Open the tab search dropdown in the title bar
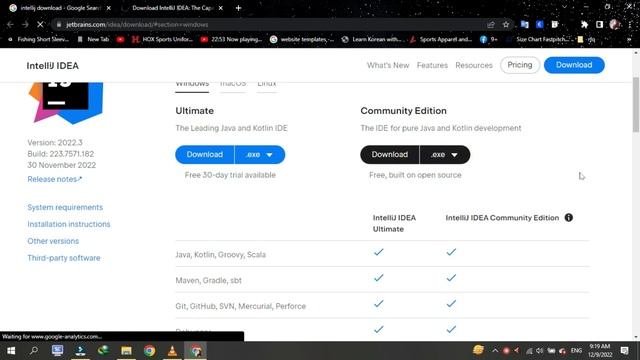This screenshot has height=360, width=640. point(564,7)
